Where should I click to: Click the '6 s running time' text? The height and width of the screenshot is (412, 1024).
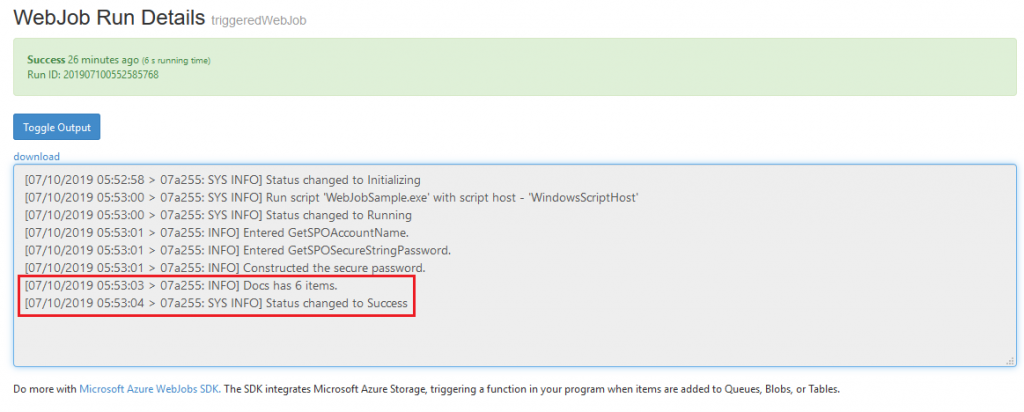[175, 61]
